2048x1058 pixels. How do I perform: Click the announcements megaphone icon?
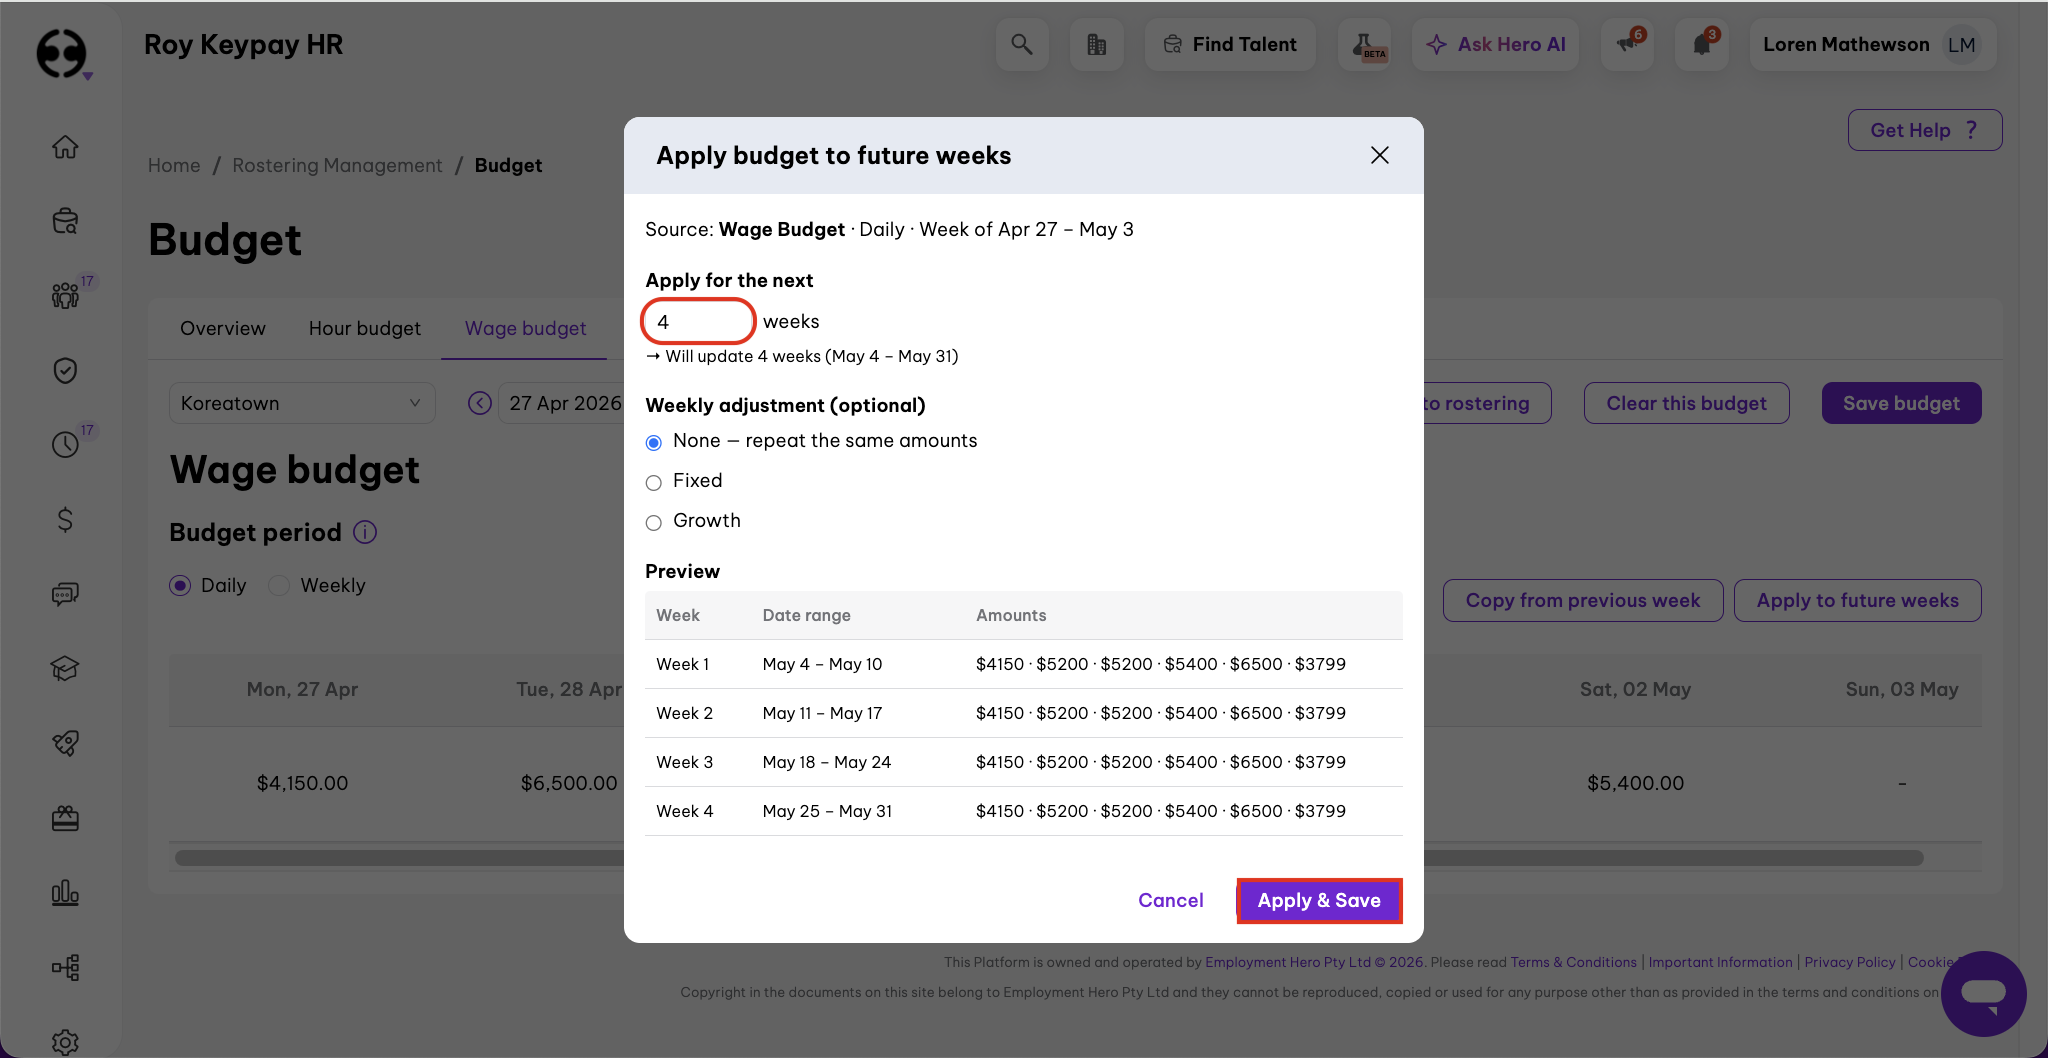tap(1627, 45)
